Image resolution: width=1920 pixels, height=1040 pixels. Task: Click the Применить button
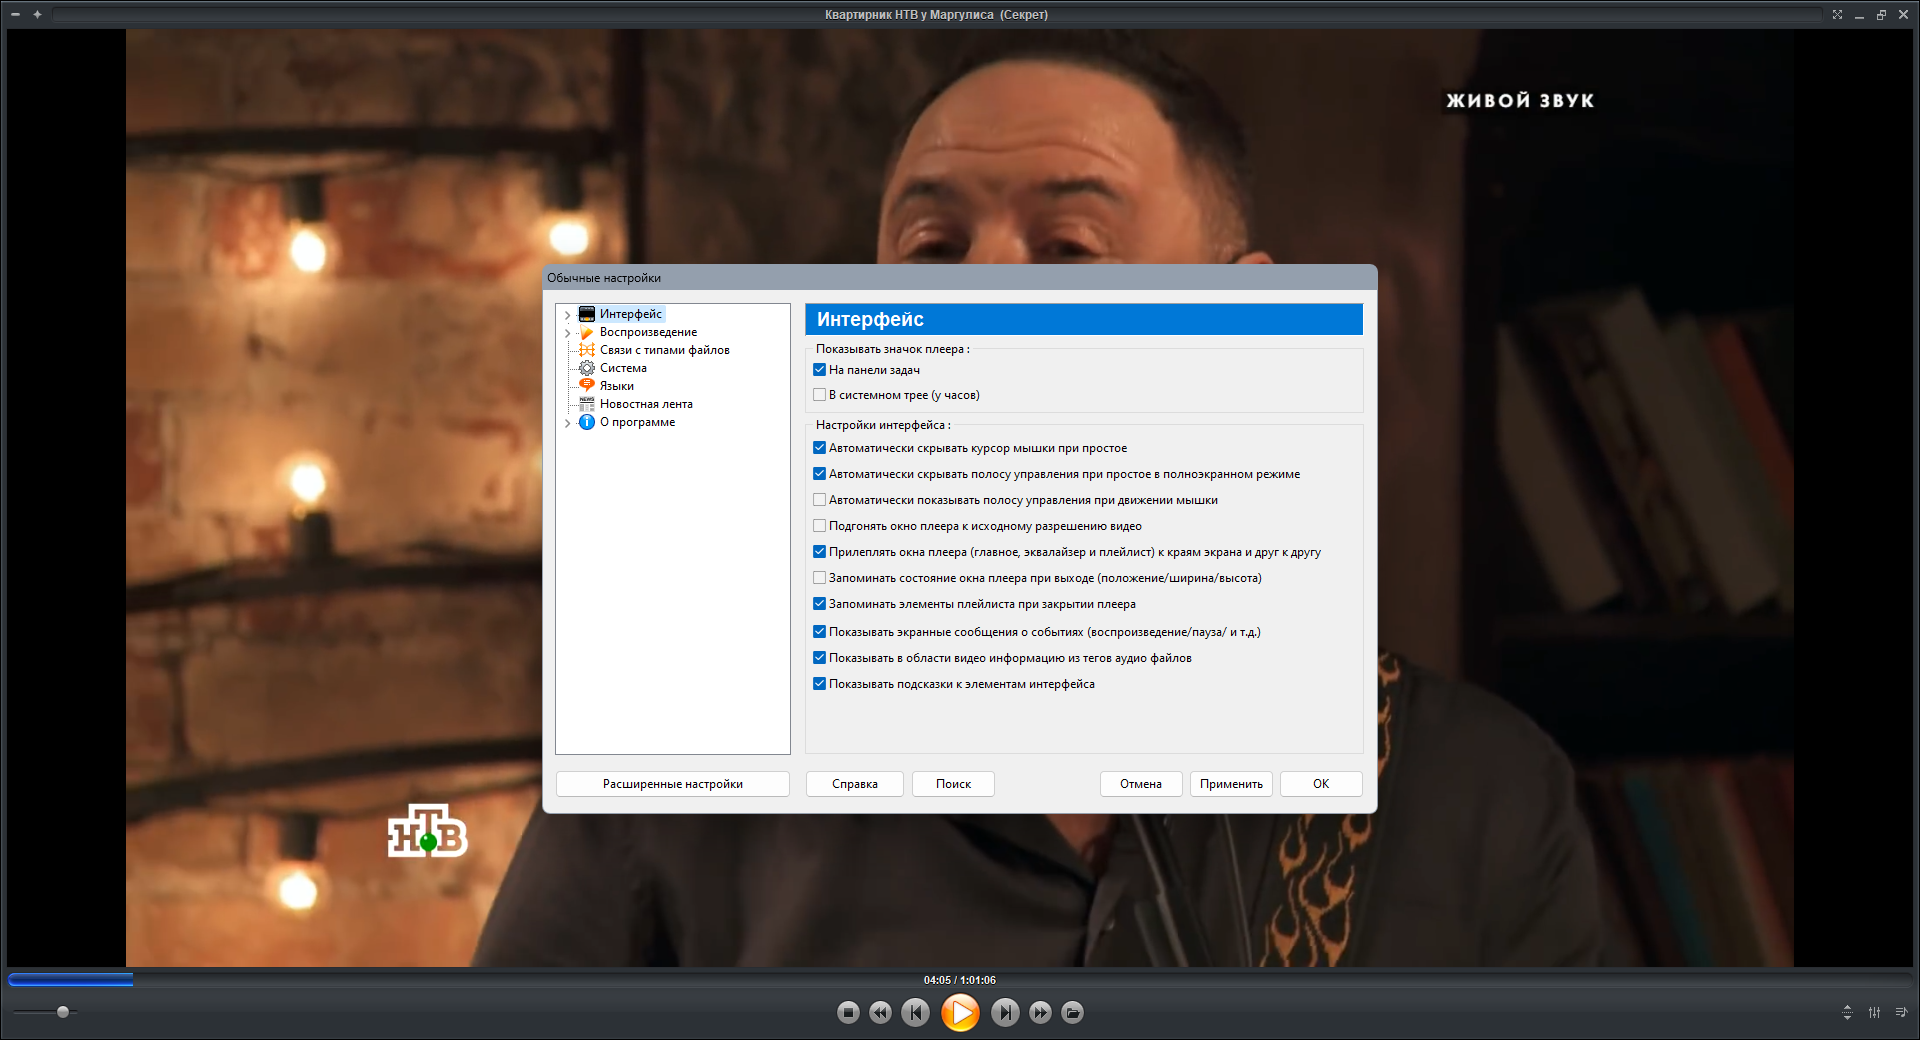pos(1231,784)
